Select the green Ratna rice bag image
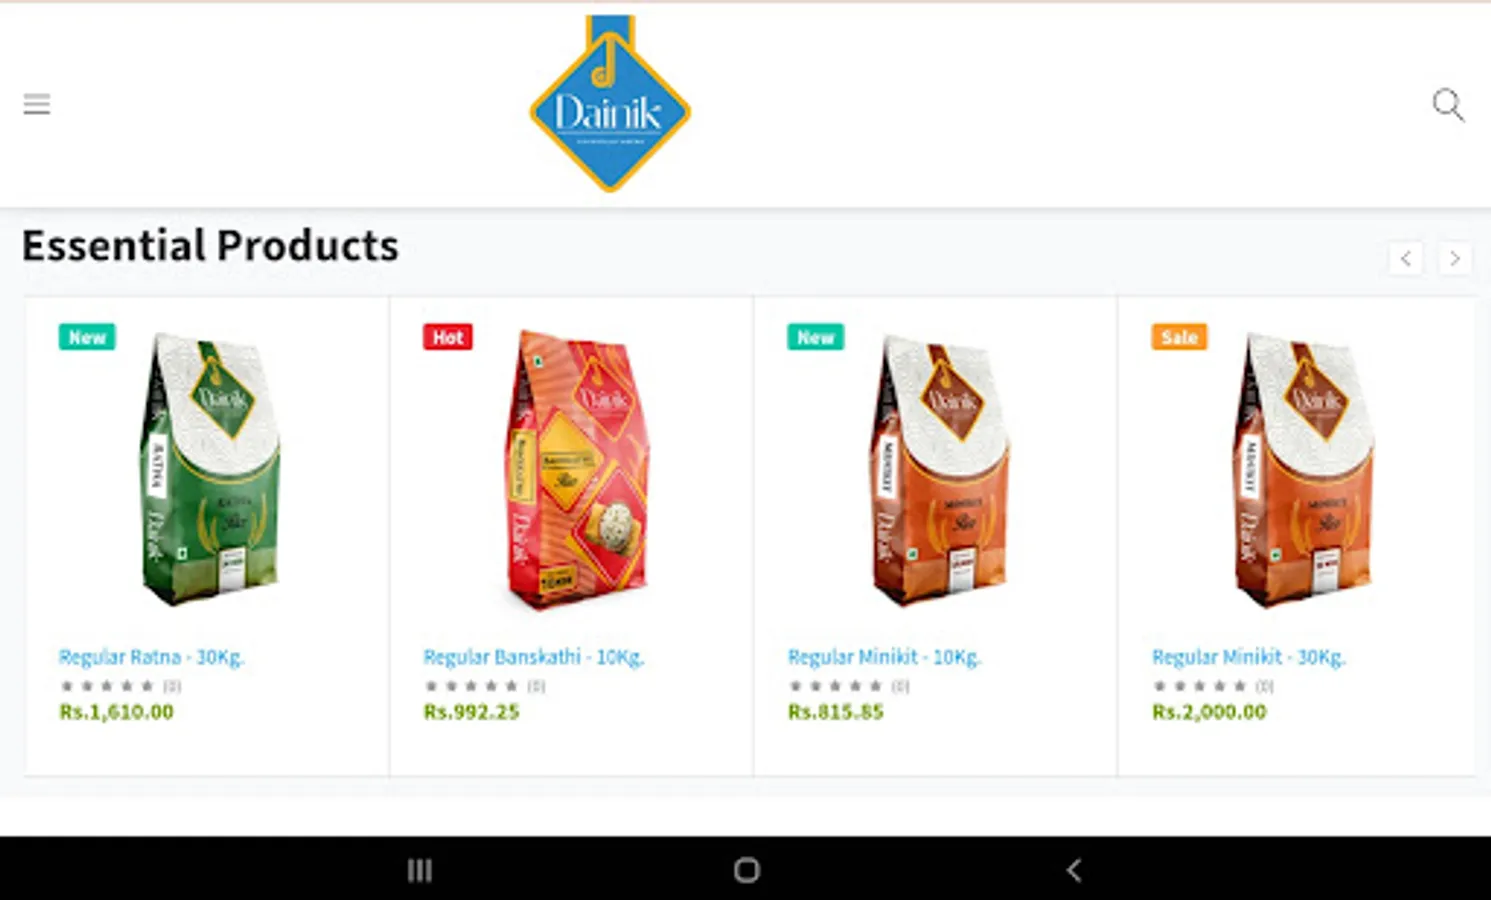 click(x=209, y=469)
